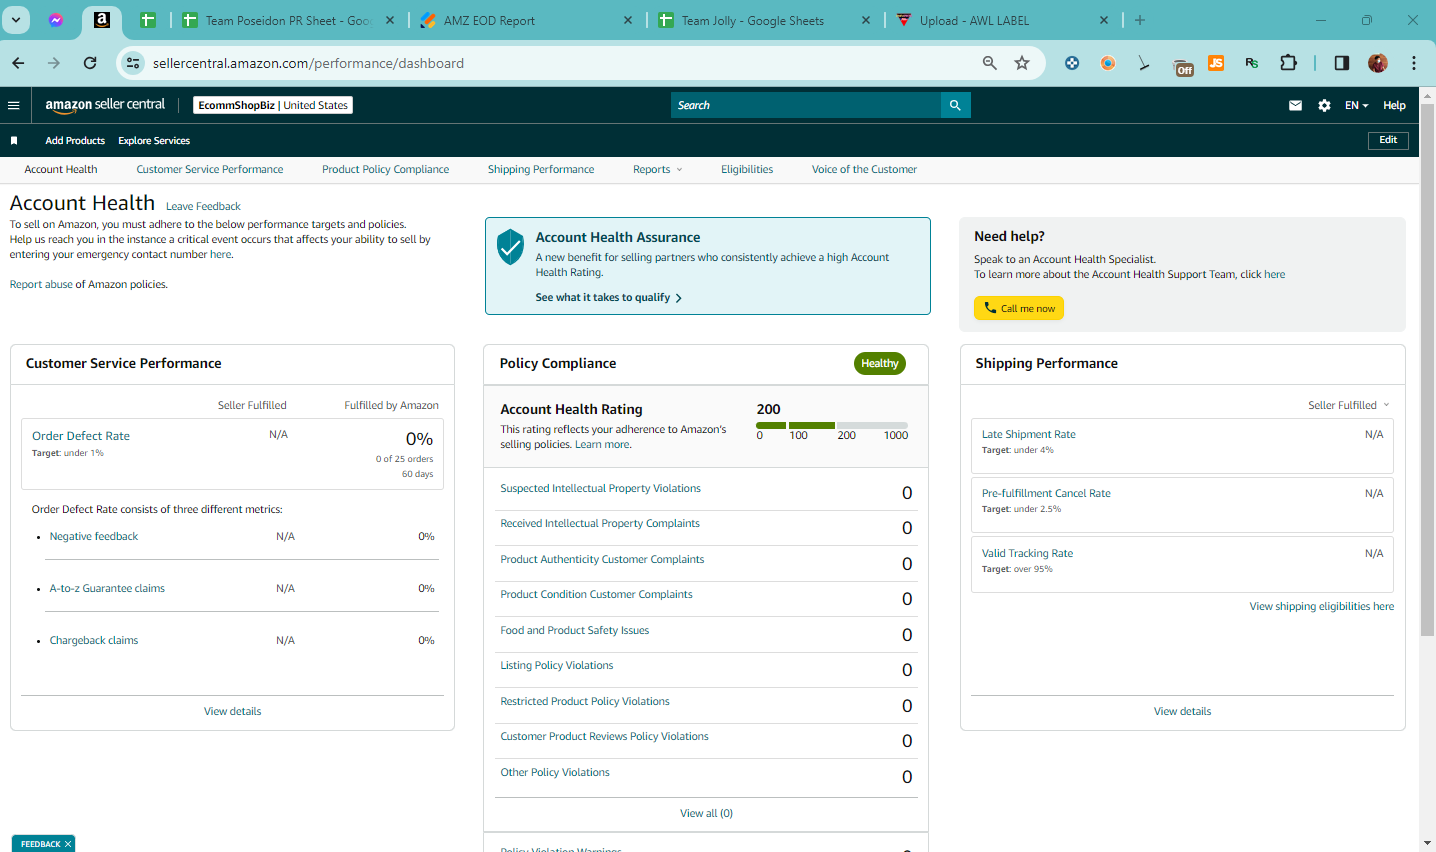The image size is (1436, 852).
Task: Open the settings gear icon
Action: [x=1324, y=105]
